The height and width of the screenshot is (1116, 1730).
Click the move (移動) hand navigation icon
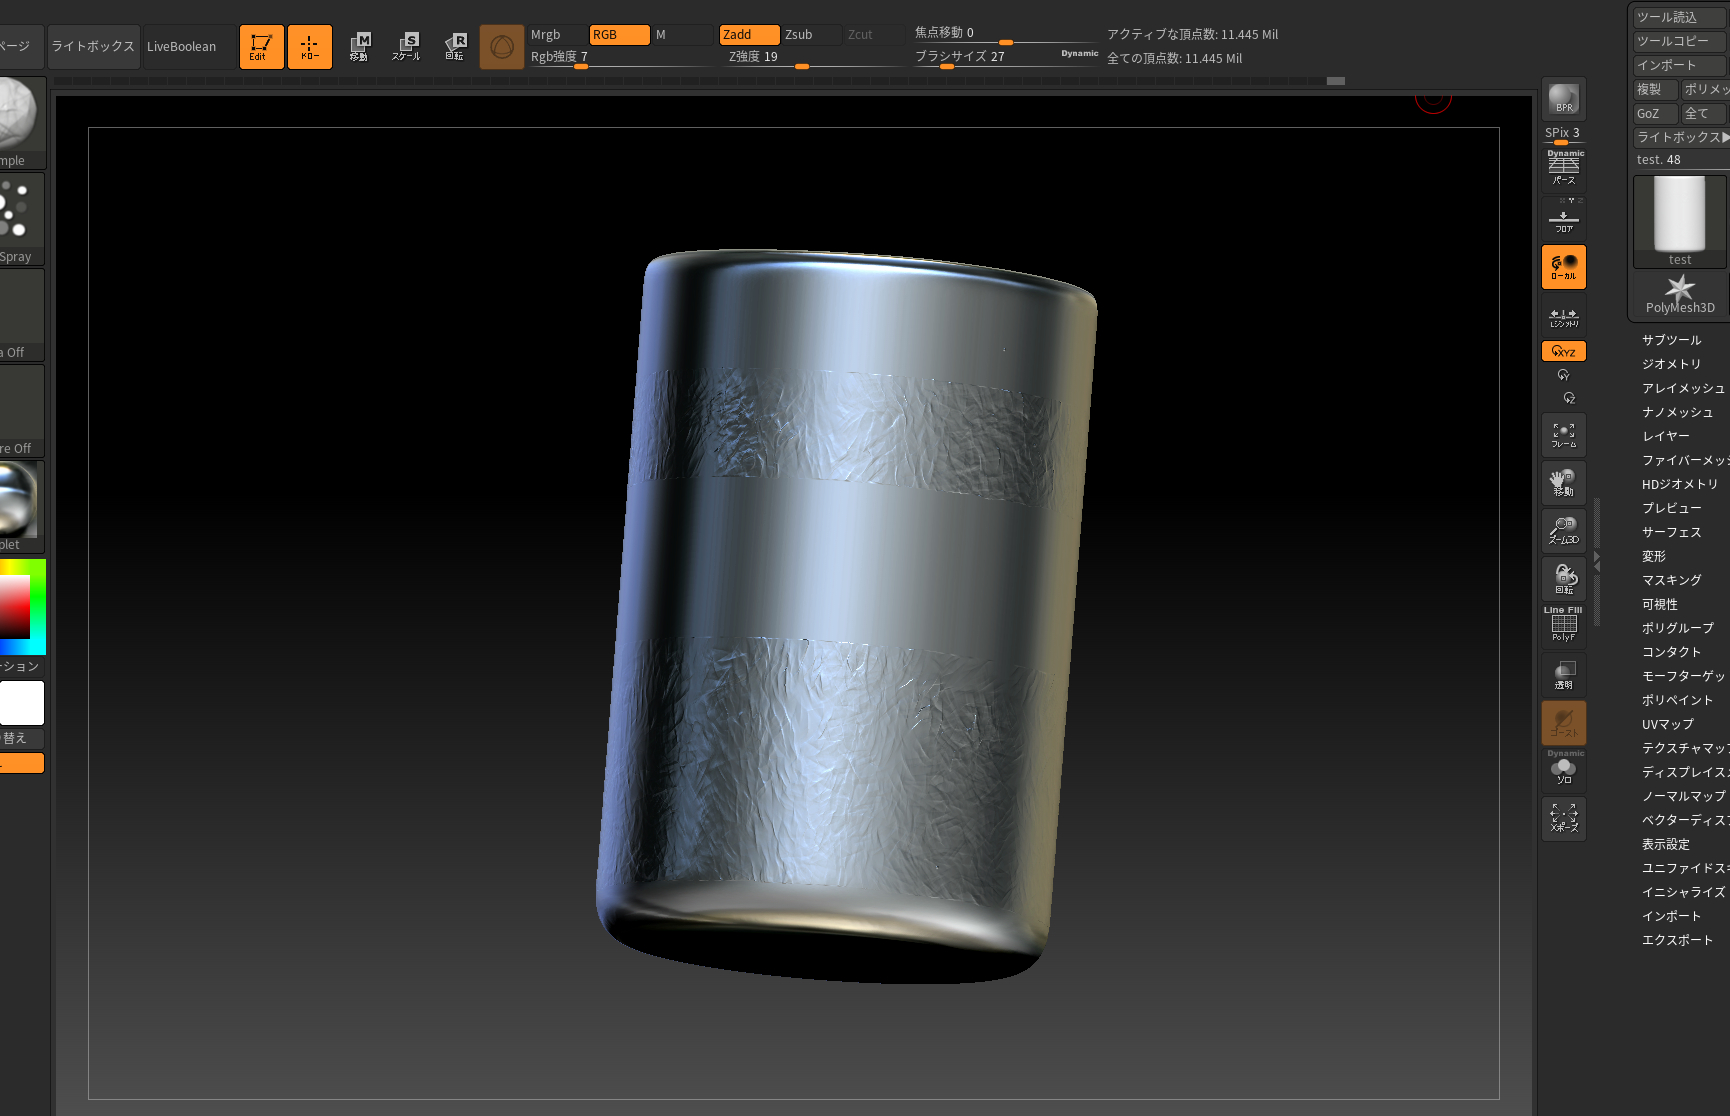[x=1564, y=483]
